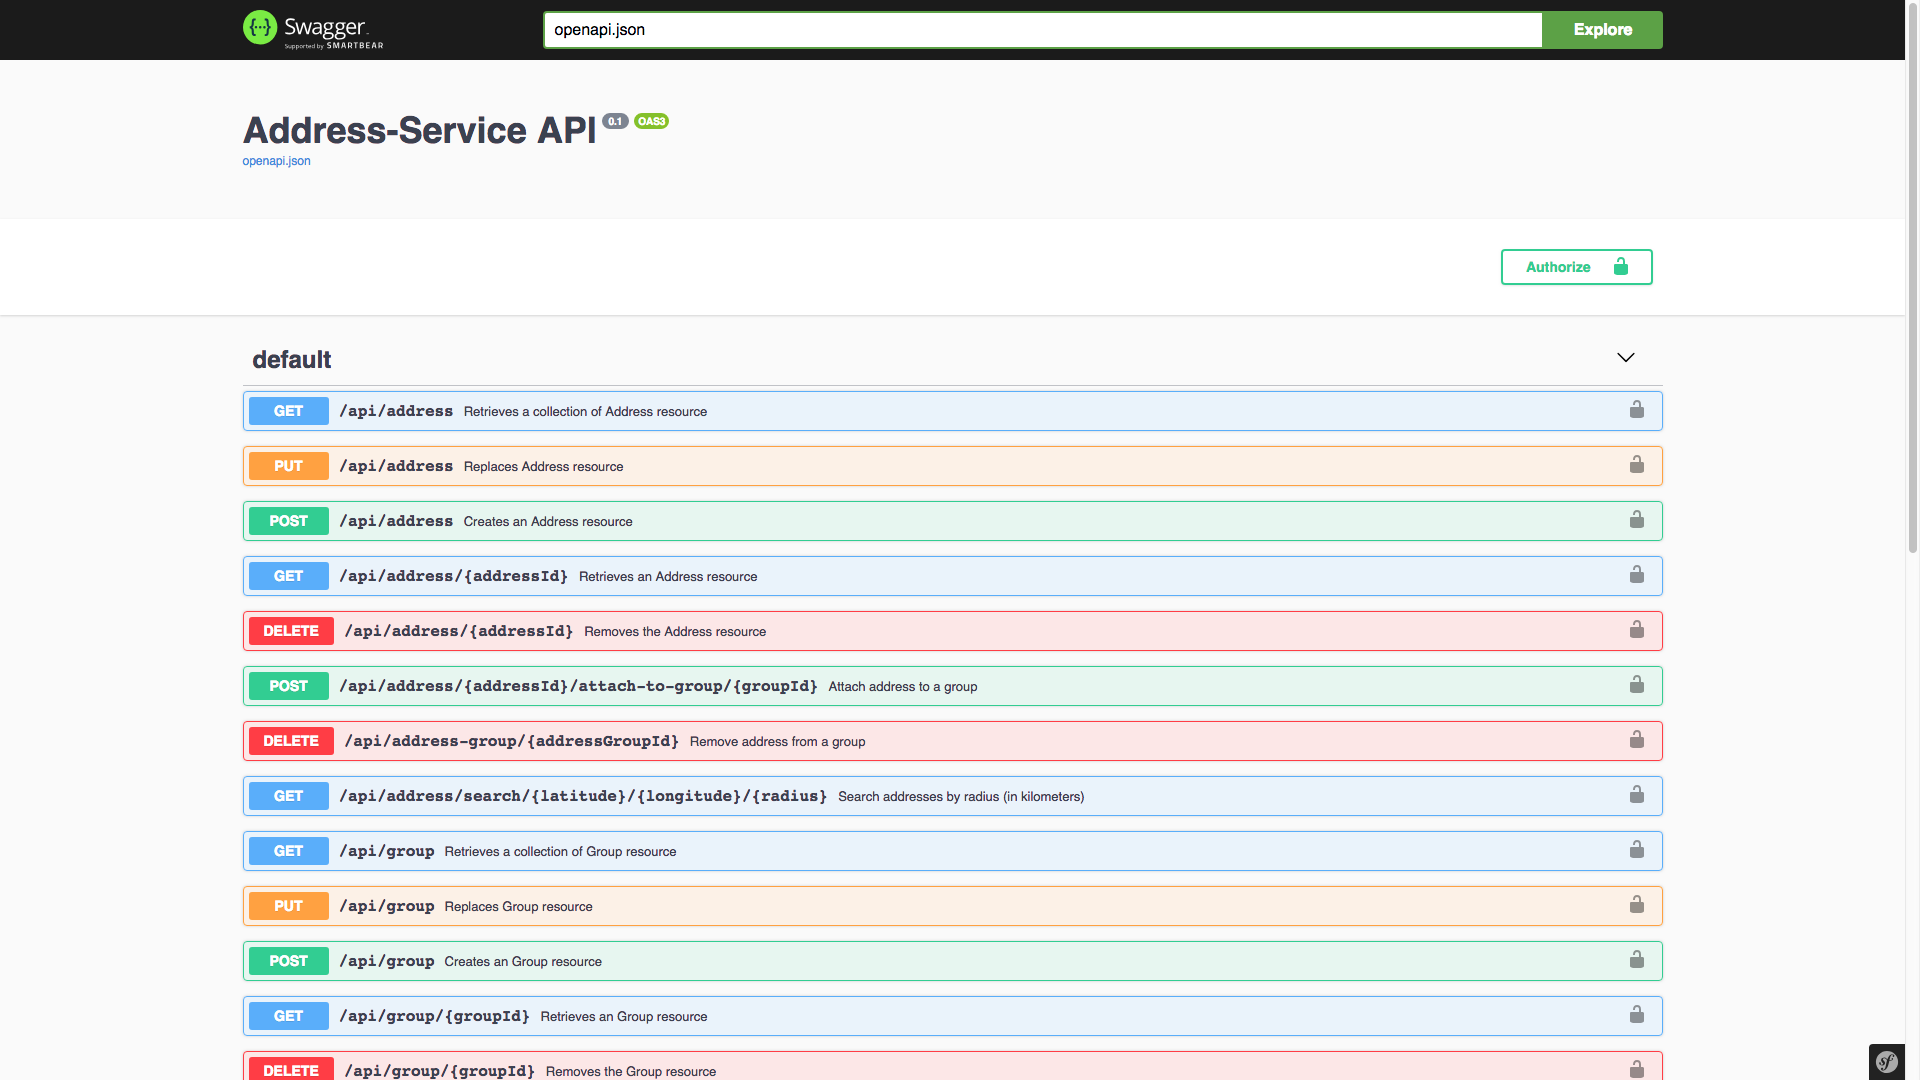Click the vertical page scrollbar

click(1912, 280)
